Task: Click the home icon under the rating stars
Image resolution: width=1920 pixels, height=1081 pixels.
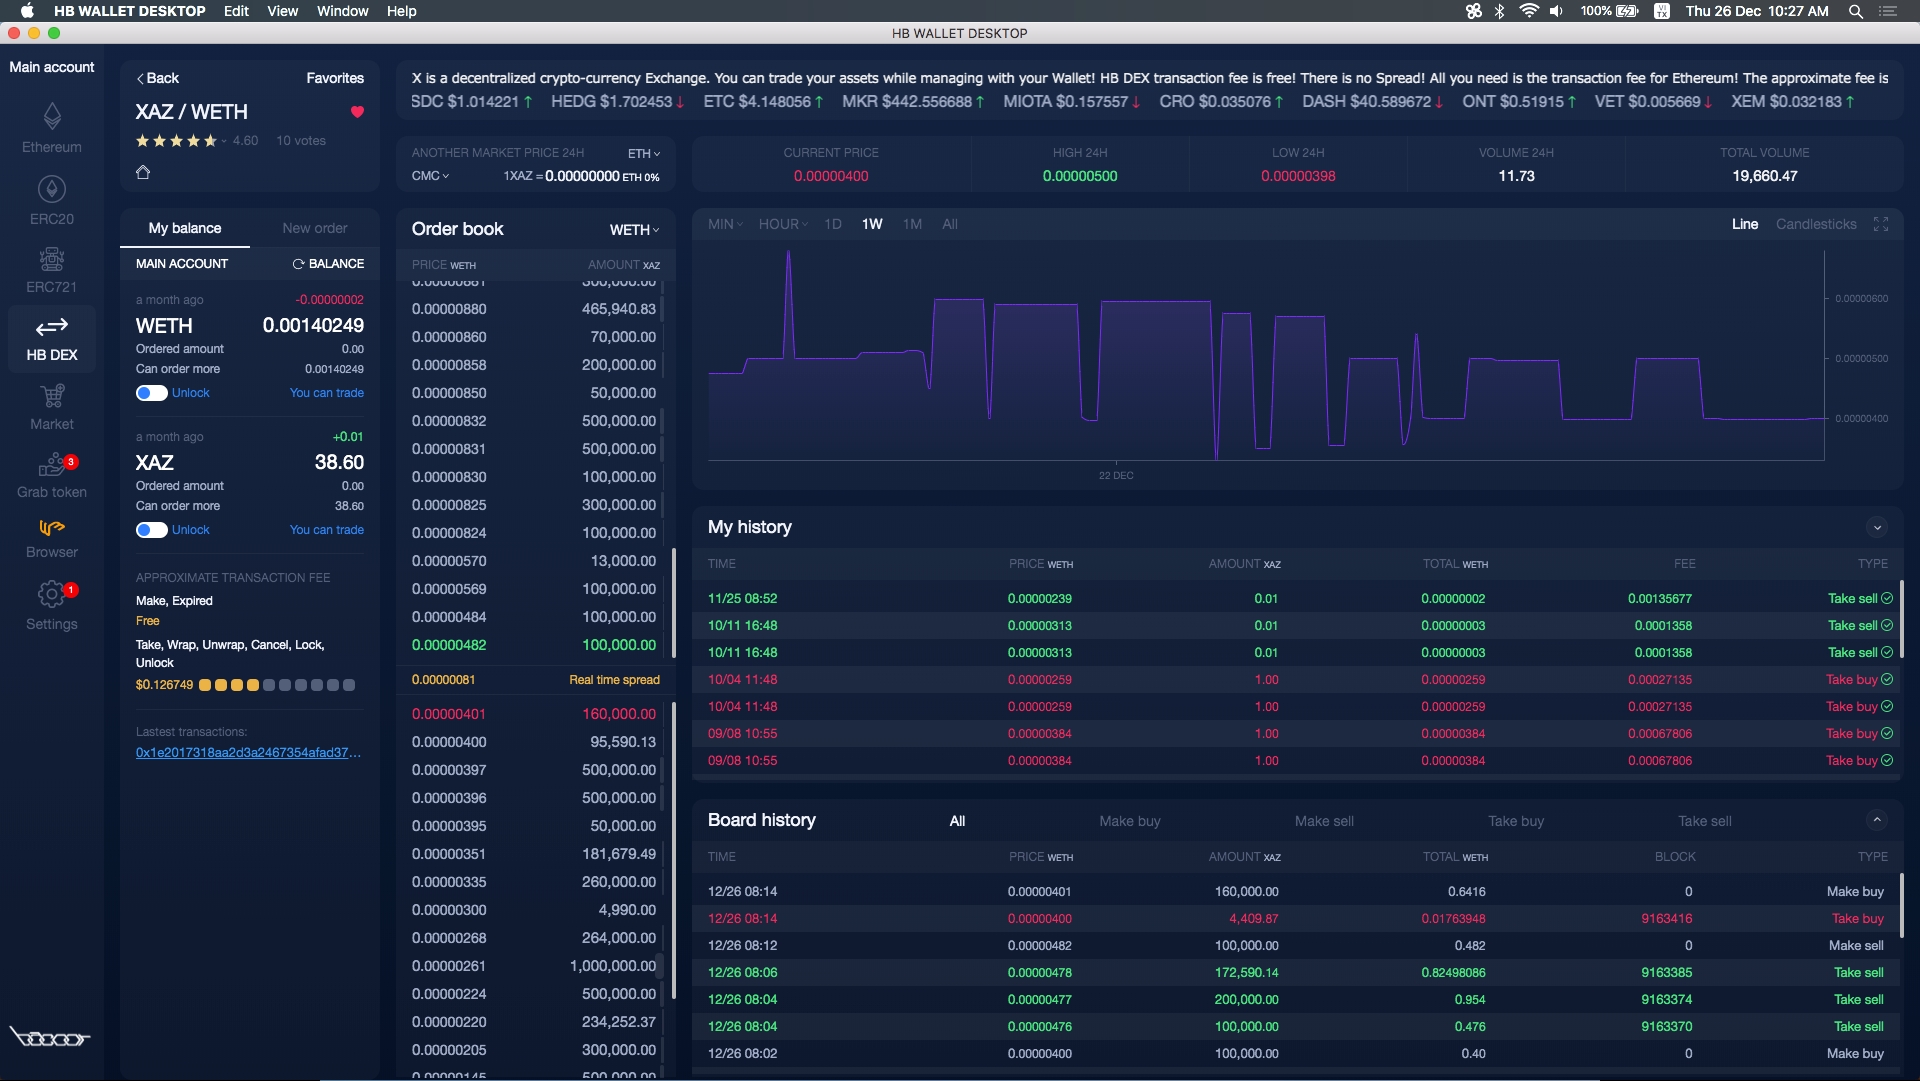Action: 143,172
